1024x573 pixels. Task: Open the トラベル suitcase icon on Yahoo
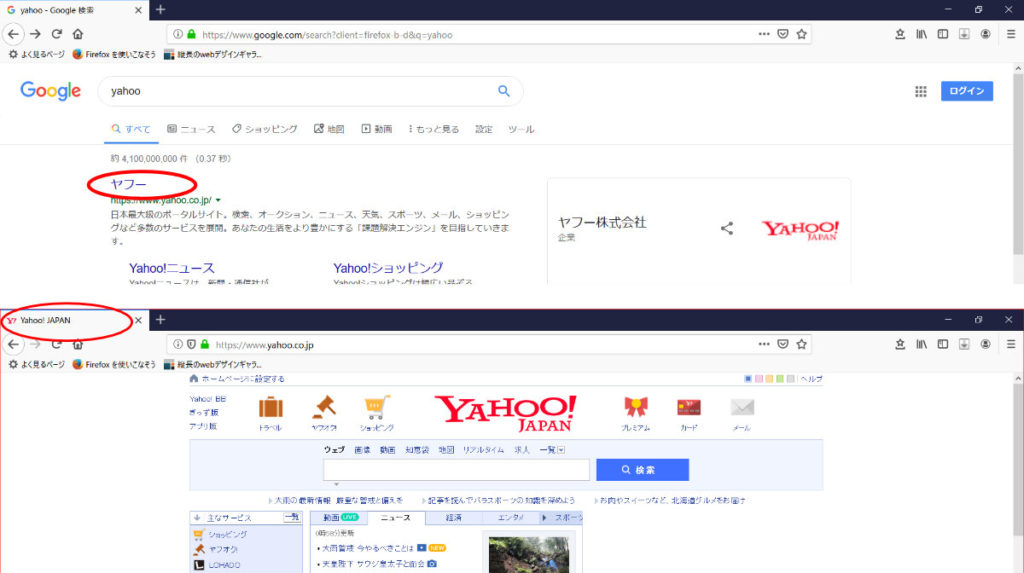(270, 408)
